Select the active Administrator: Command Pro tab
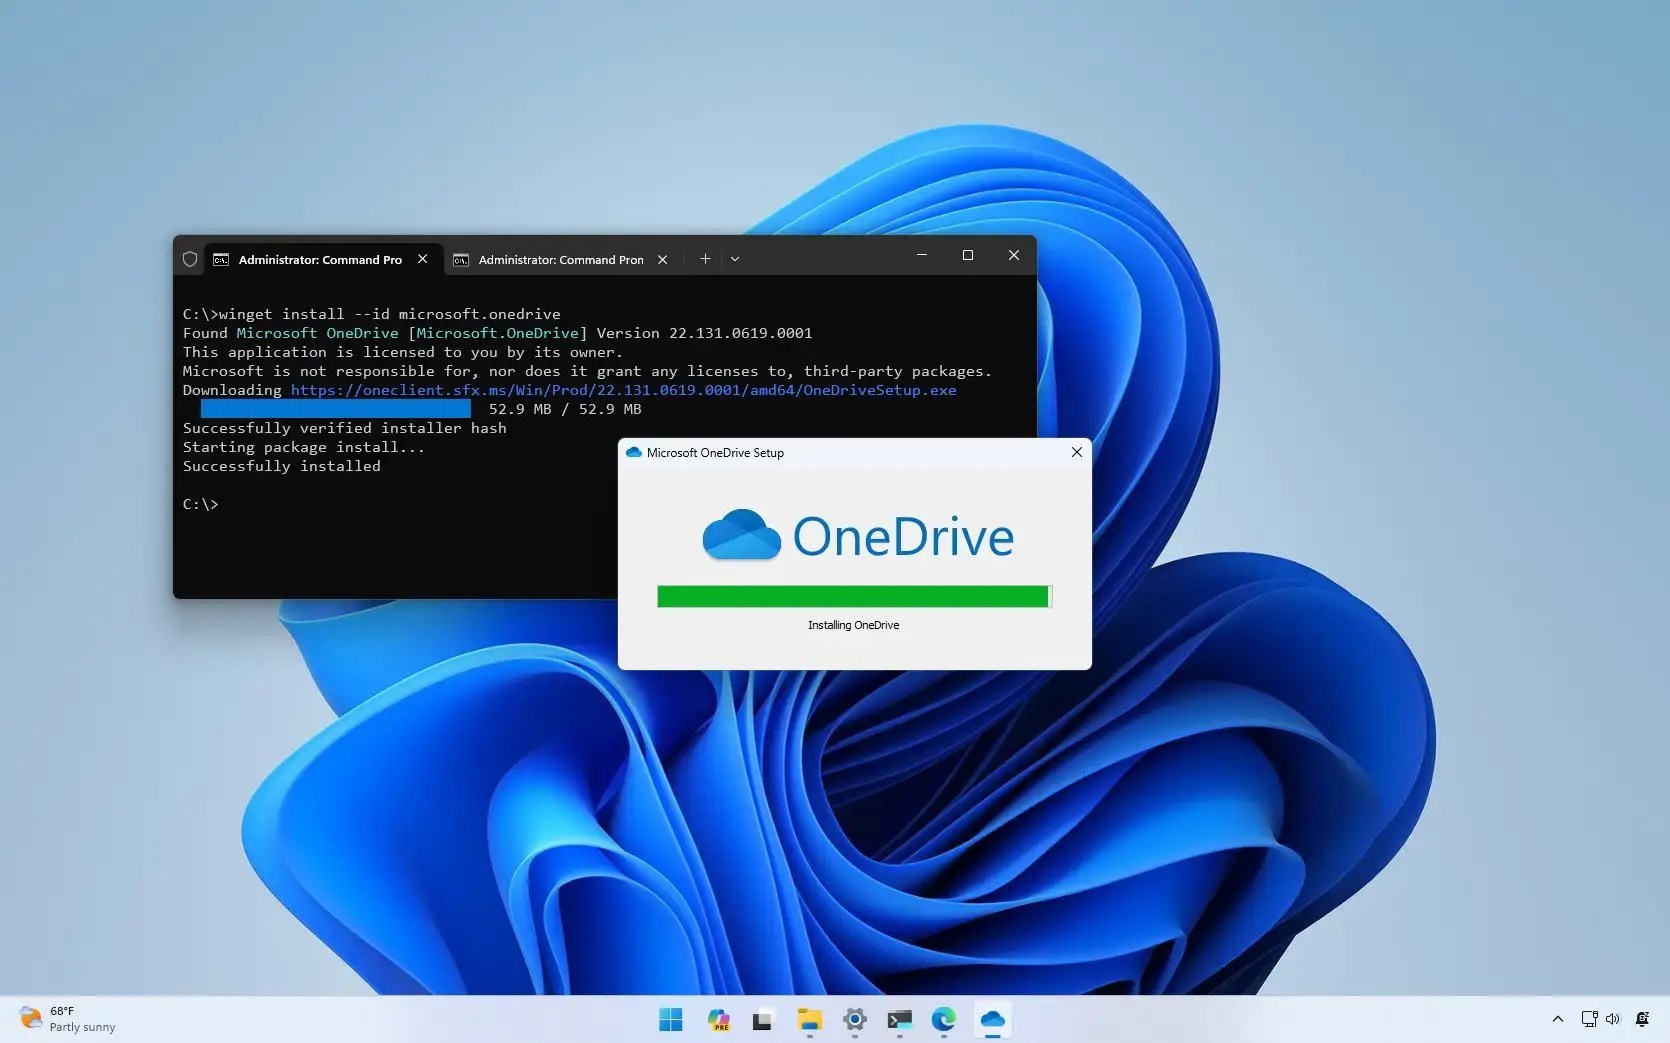The image size is (1670, 1043). [x=320, y=259]
